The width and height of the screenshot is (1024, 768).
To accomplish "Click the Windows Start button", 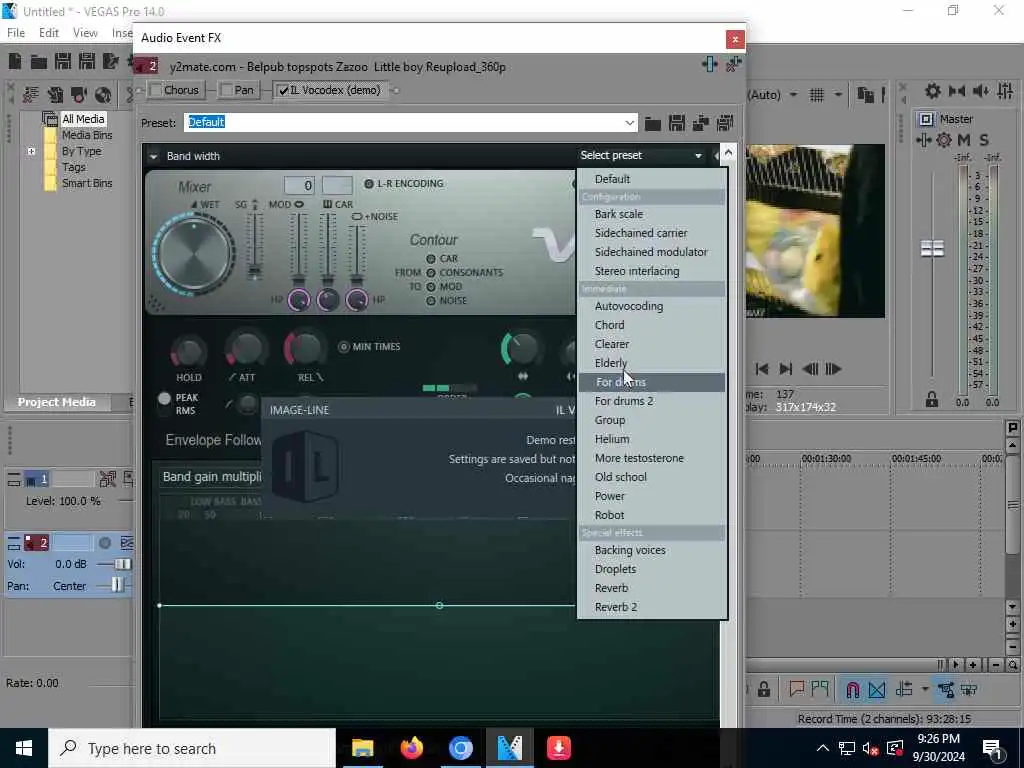I will pos(24,748).
